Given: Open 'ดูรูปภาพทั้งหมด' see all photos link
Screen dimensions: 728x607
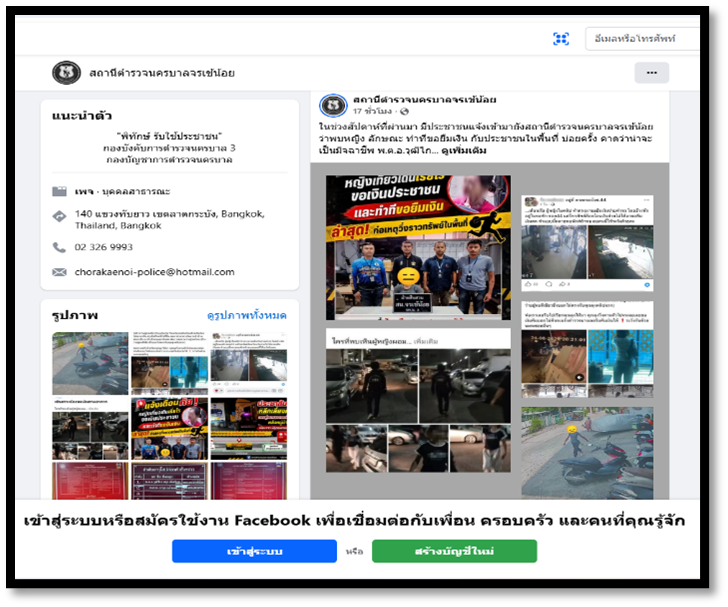Looking at the screenshot, I should (x=247, y=315).
